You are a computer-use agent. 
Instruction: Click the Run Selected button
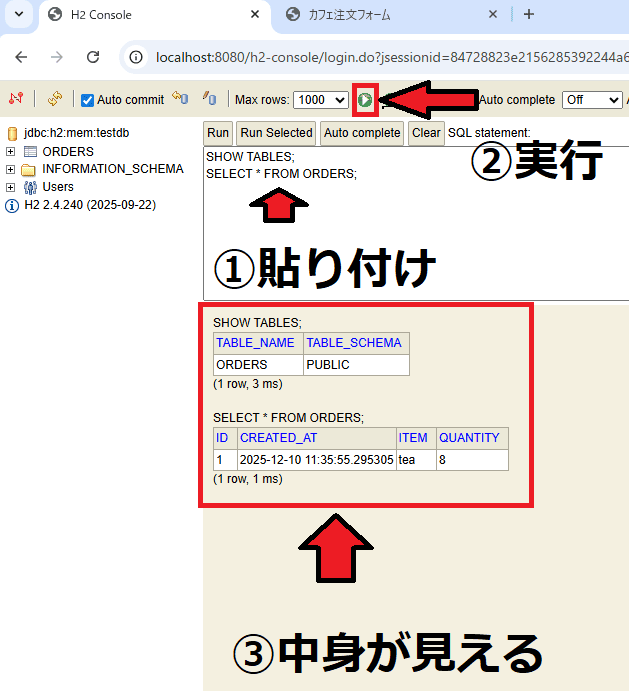pyautogui.click(x=276, y=133)
